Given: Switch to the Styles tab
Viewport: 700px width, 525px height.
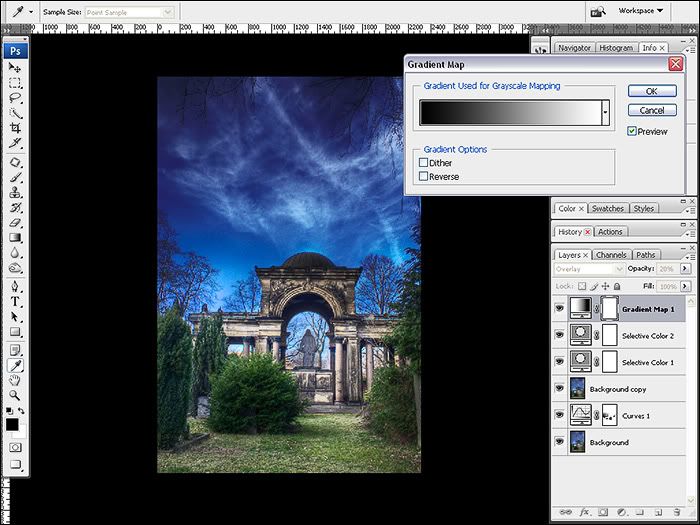Looking at the screenshot, I should click(643, 208).
